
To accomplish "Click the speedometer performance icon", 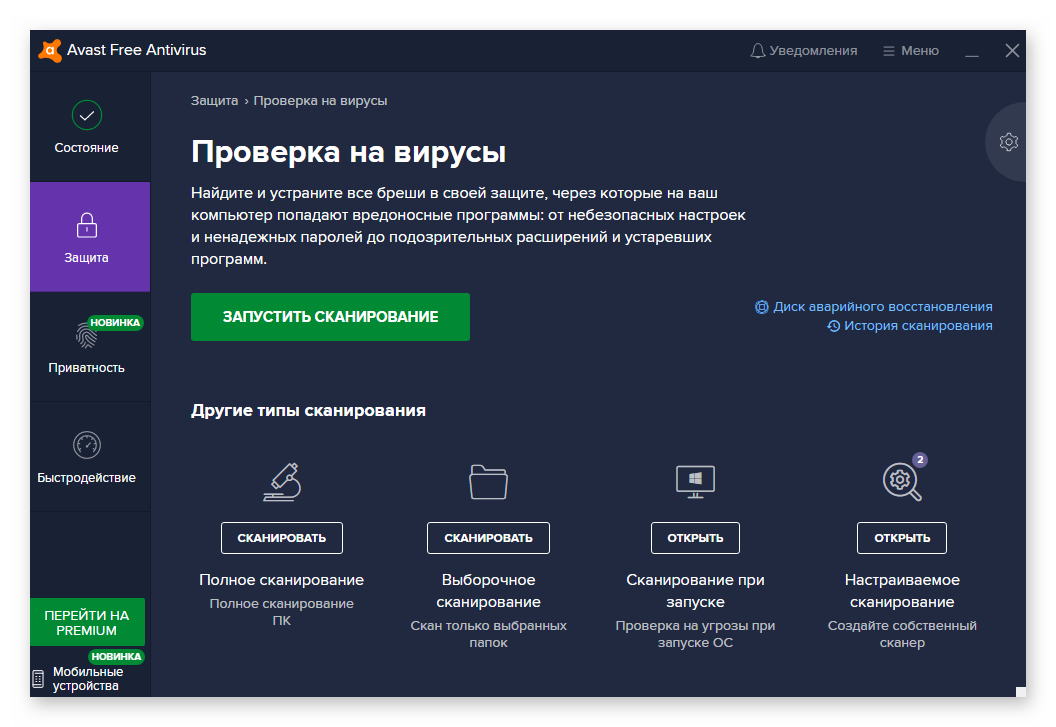I will (x=87, y=445).
